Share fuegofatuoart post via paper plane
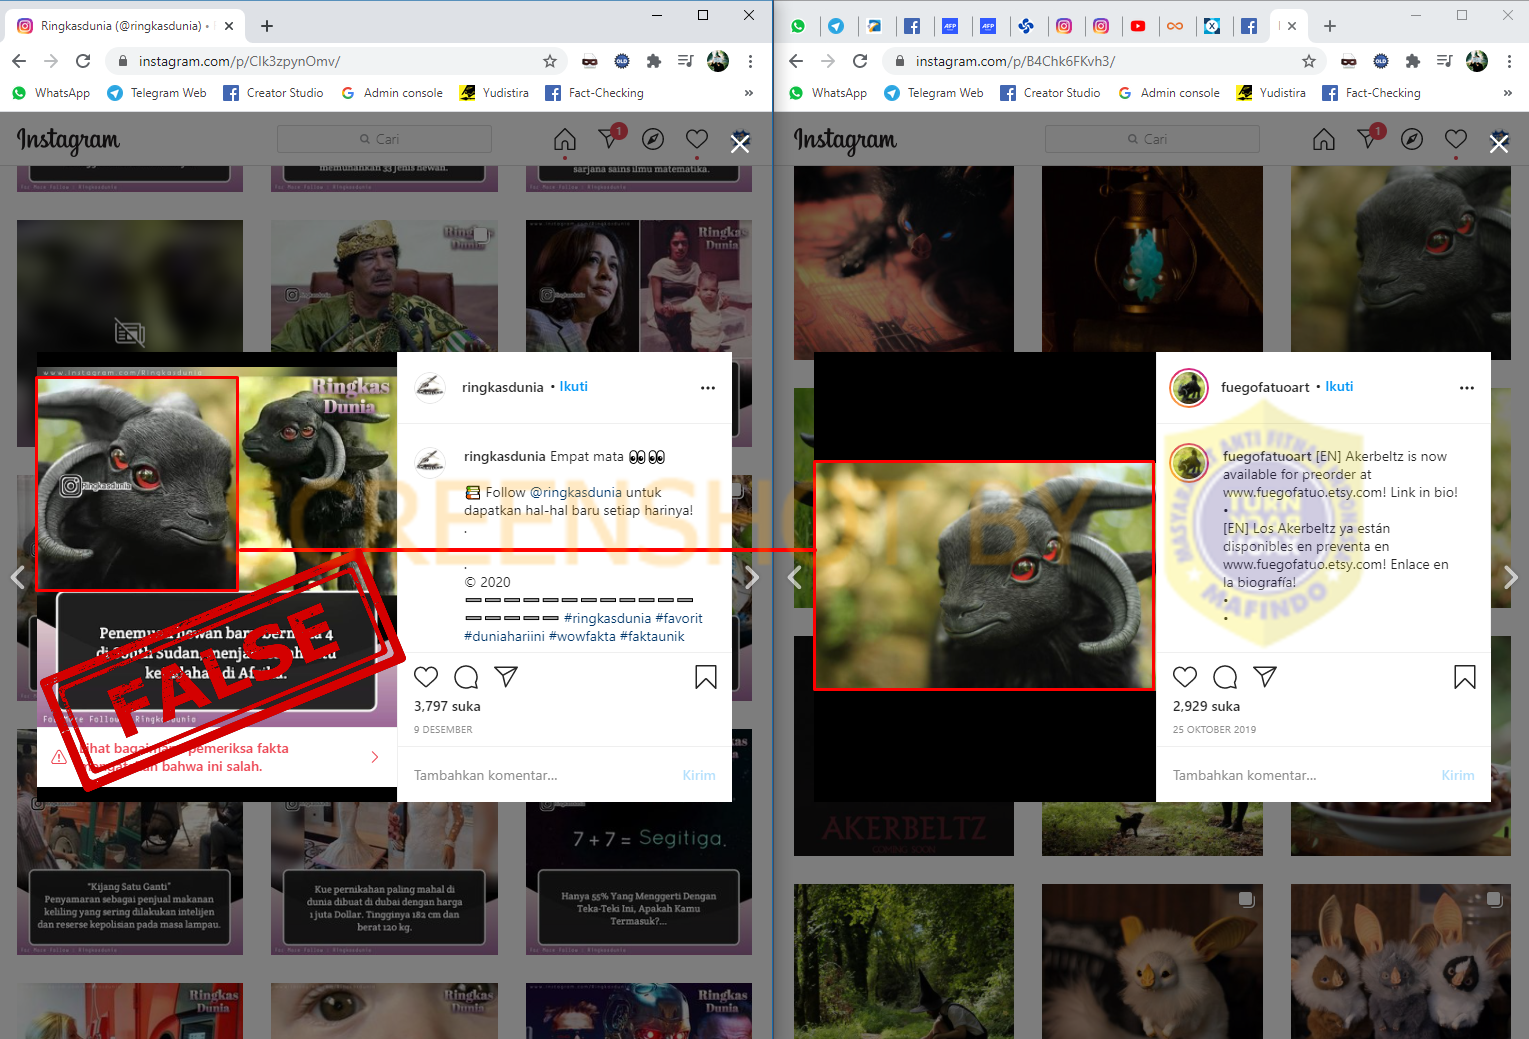 [1265, 677]
